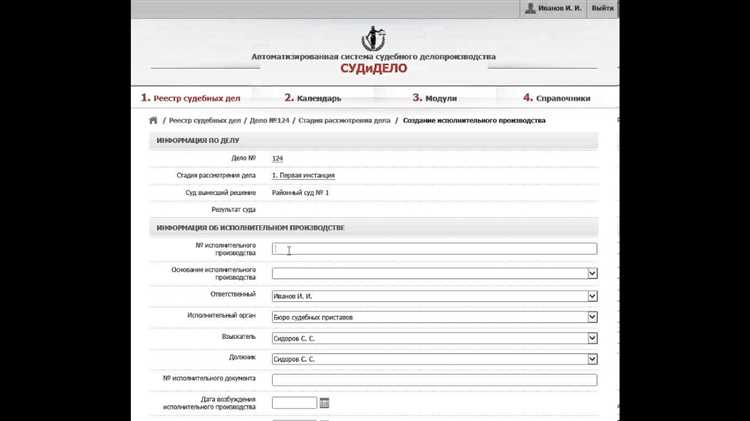Focus № исполнительного документа input field

[434, 380]
